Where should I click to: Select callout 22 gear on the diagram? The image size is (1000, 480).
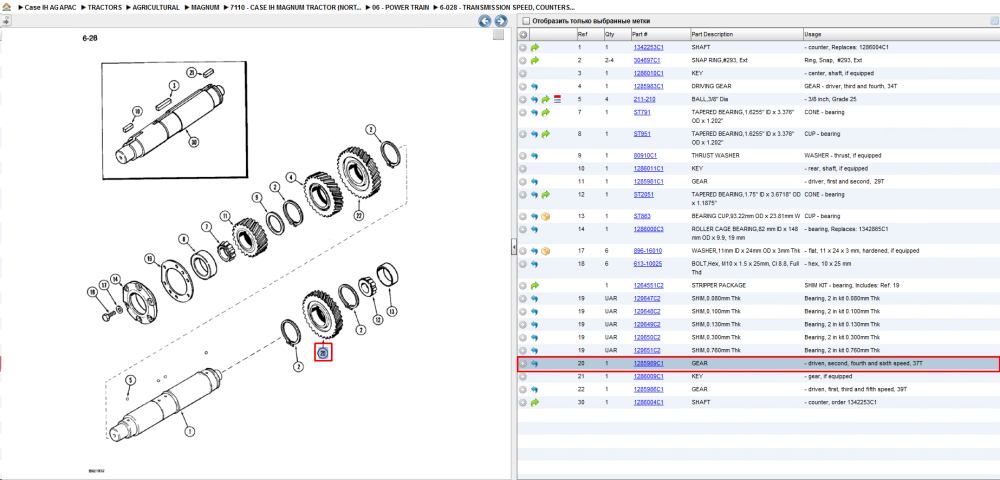pyautogui.click(x=358, y=214)
